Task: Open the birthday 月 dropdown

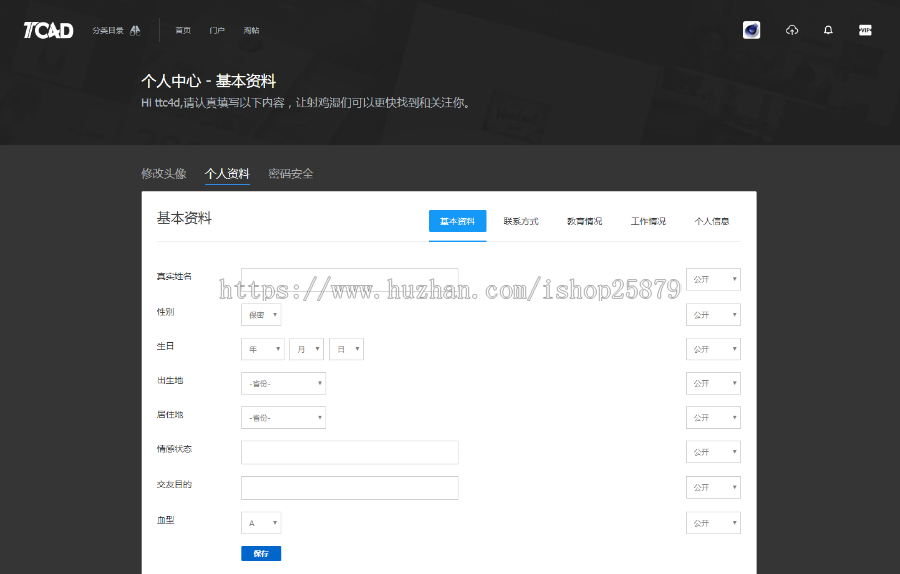Action: pyautogui.click(x=307, y=349)
